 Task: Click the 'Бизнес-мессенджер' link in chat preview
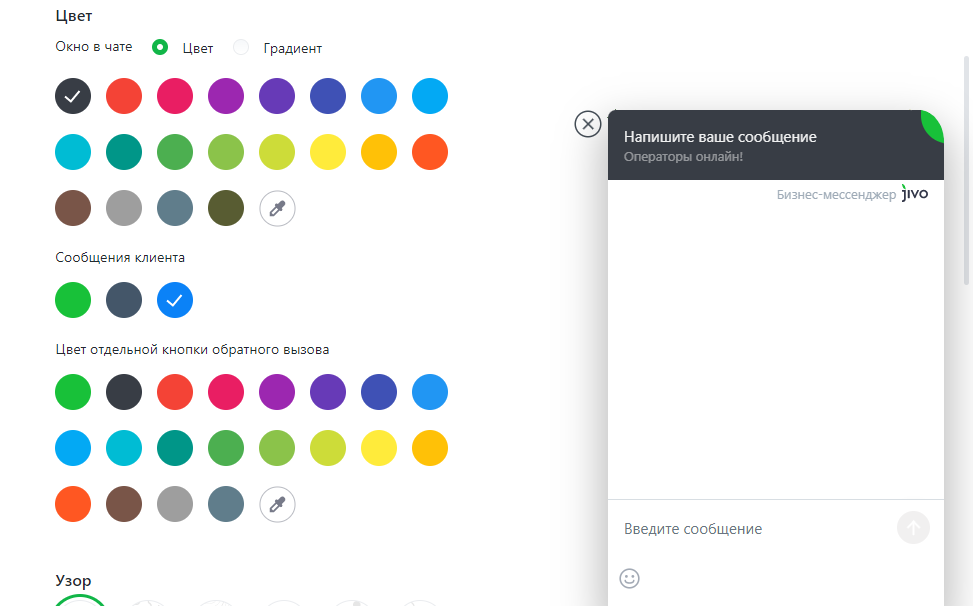(836, 195)
